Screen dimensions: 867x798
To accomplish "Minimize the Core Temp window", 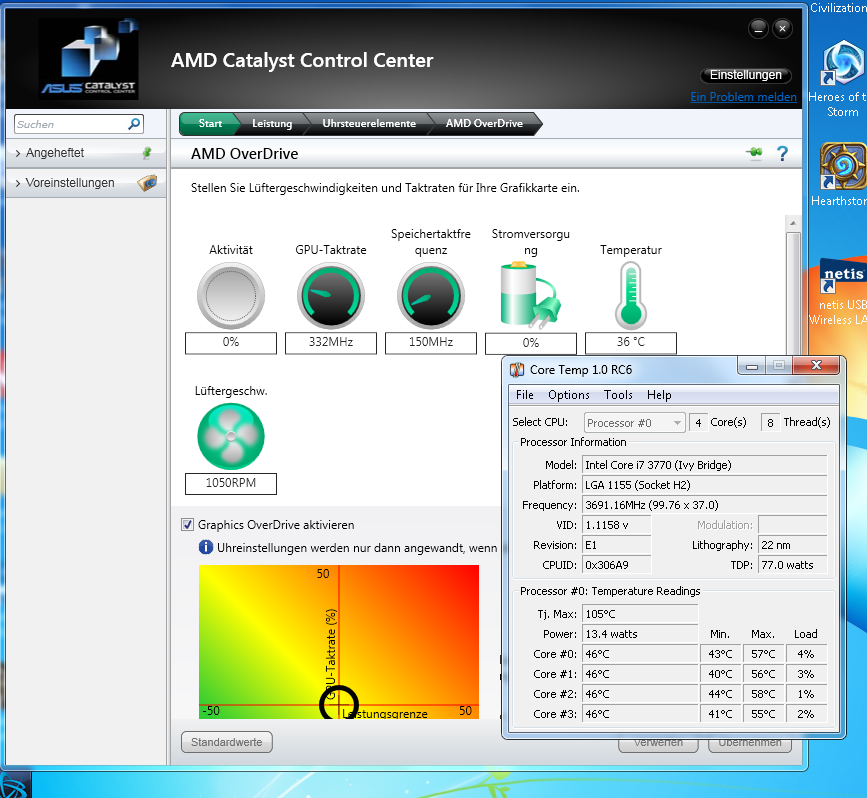I will pyautogui.click(x=751, y=366).
